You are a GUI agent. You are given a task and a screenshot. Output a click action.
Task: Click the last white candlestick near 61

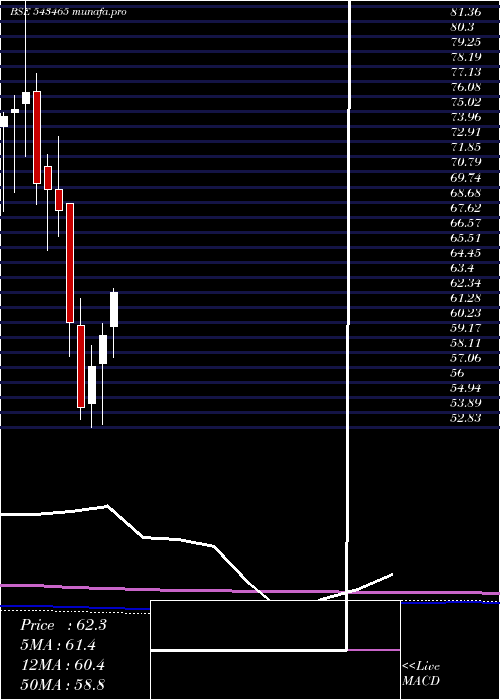[x=114, y=309]
